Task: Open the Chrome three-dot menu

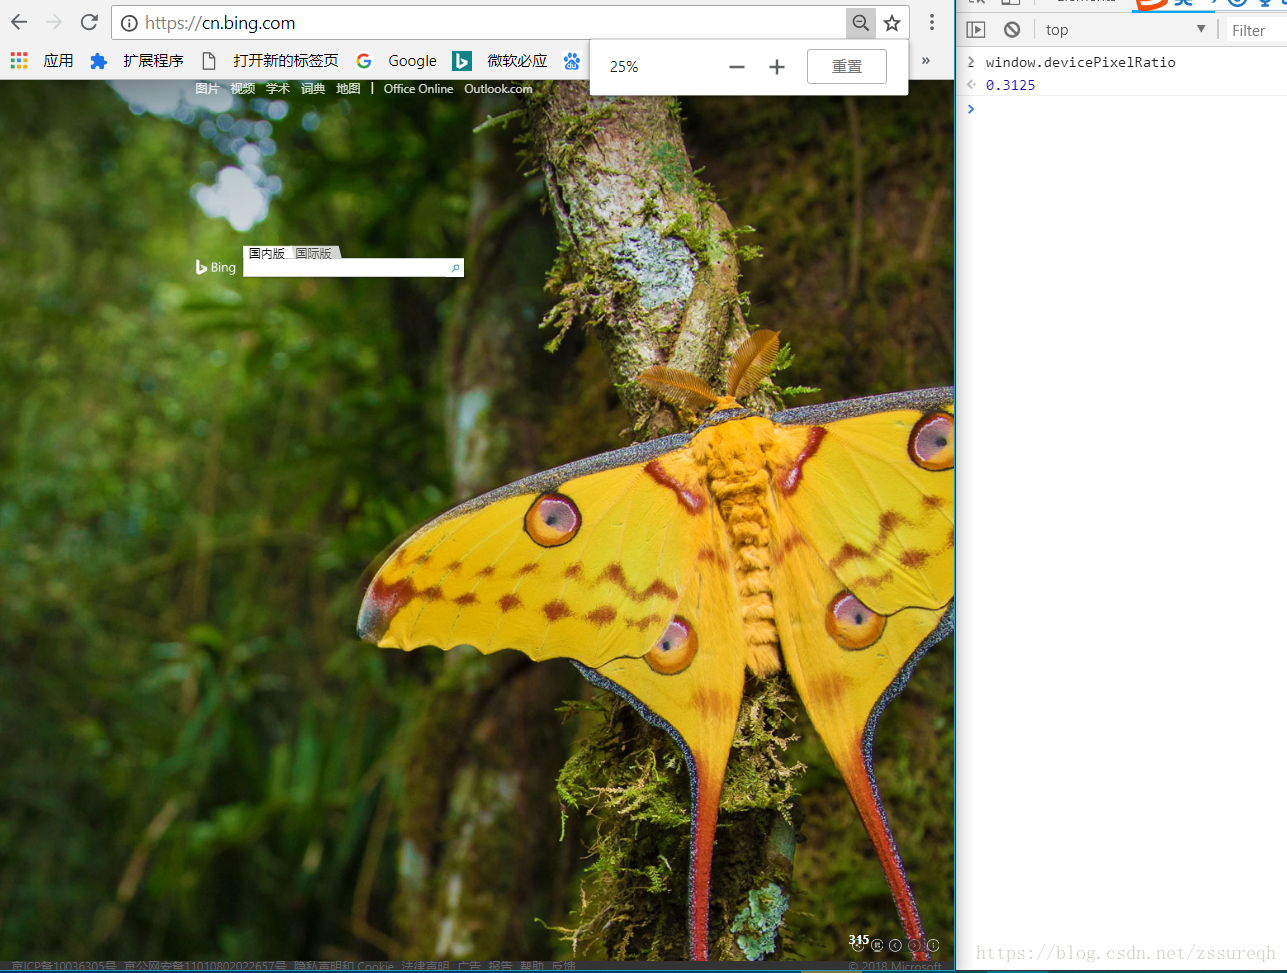Action: (932, 22)
